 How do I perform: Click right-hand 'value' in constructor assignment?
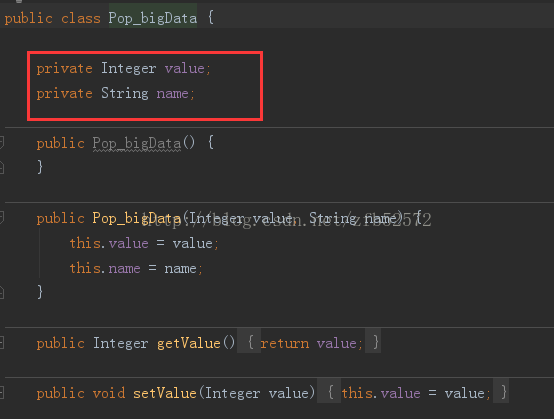pyautogui.click(x=193, y=243)
